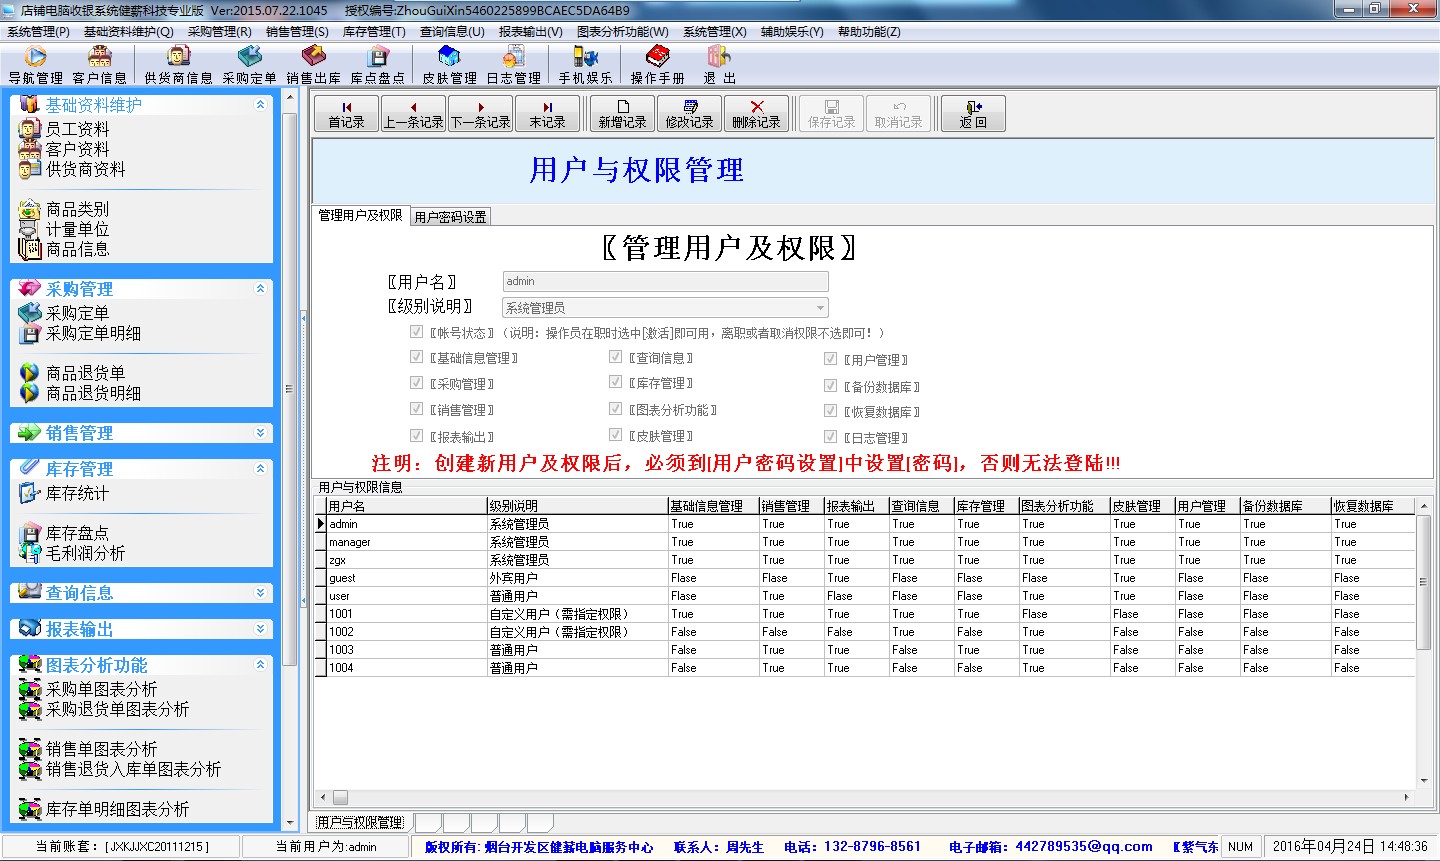Click the 新增记录 button
The width and height of the screenshot is (1440, 861).
[622, 114]
